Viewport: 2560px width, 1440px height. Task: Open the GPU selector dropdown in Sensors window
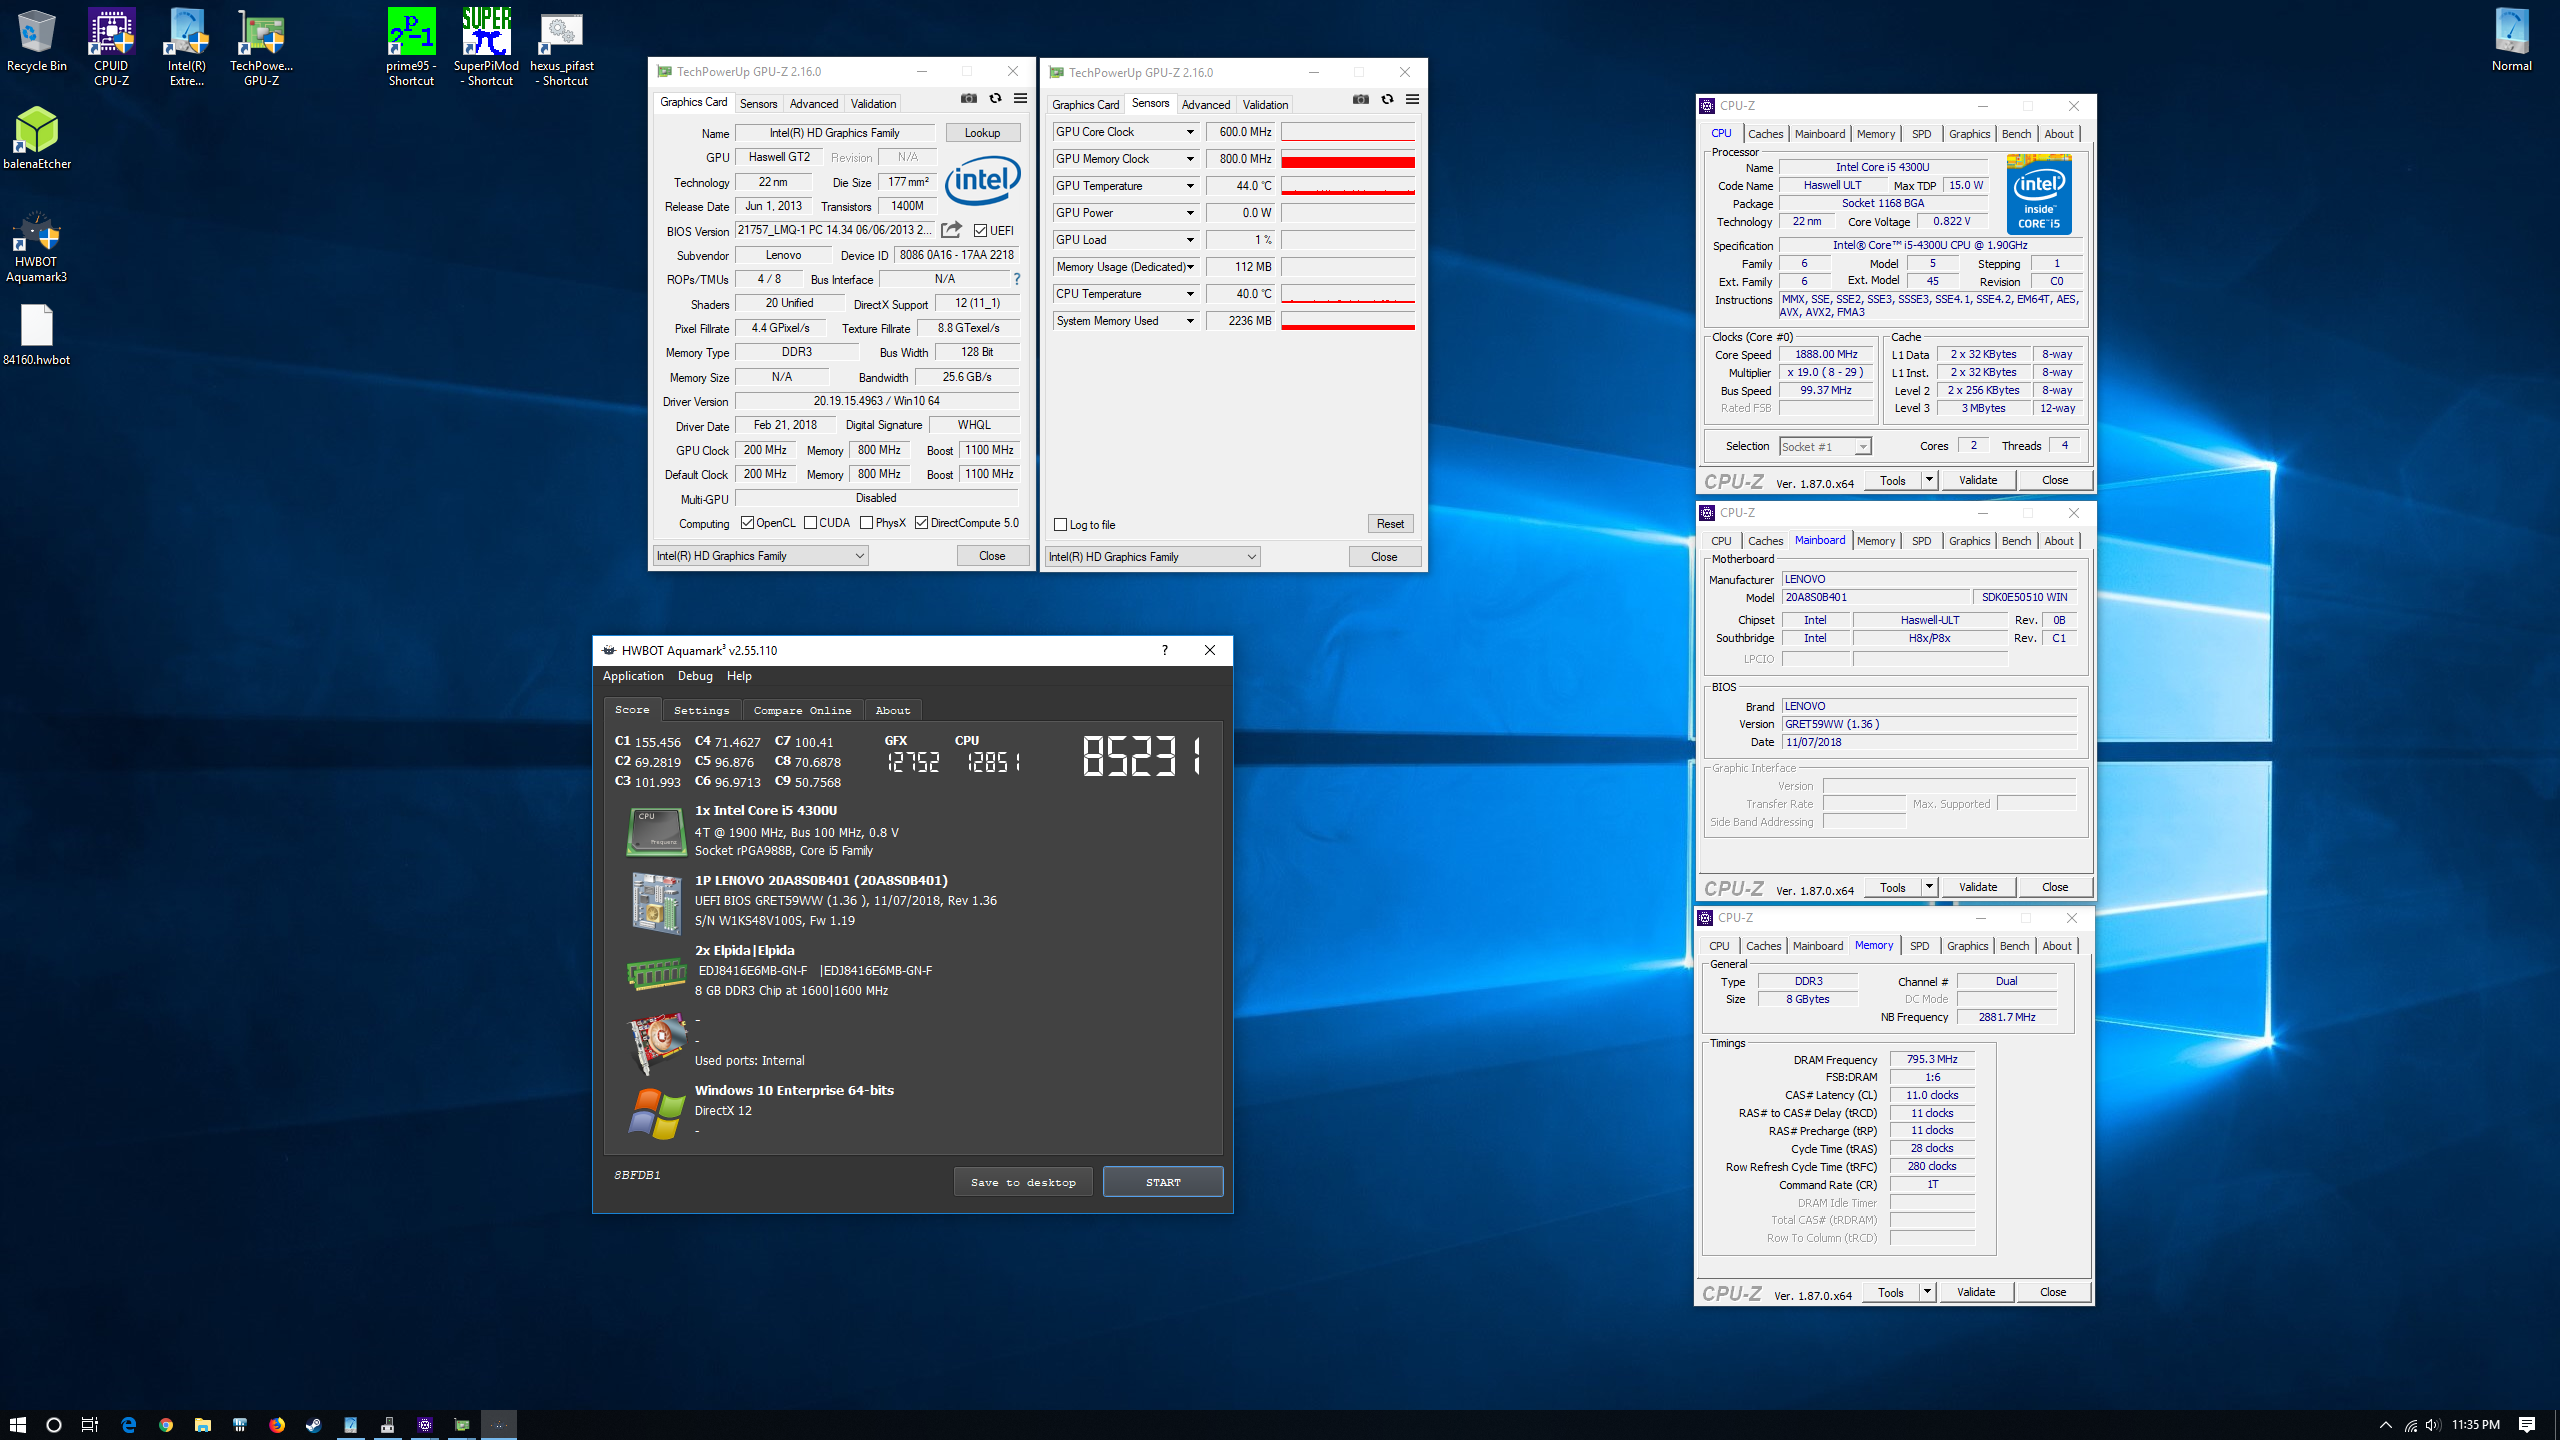click(x=1153, y=557)
